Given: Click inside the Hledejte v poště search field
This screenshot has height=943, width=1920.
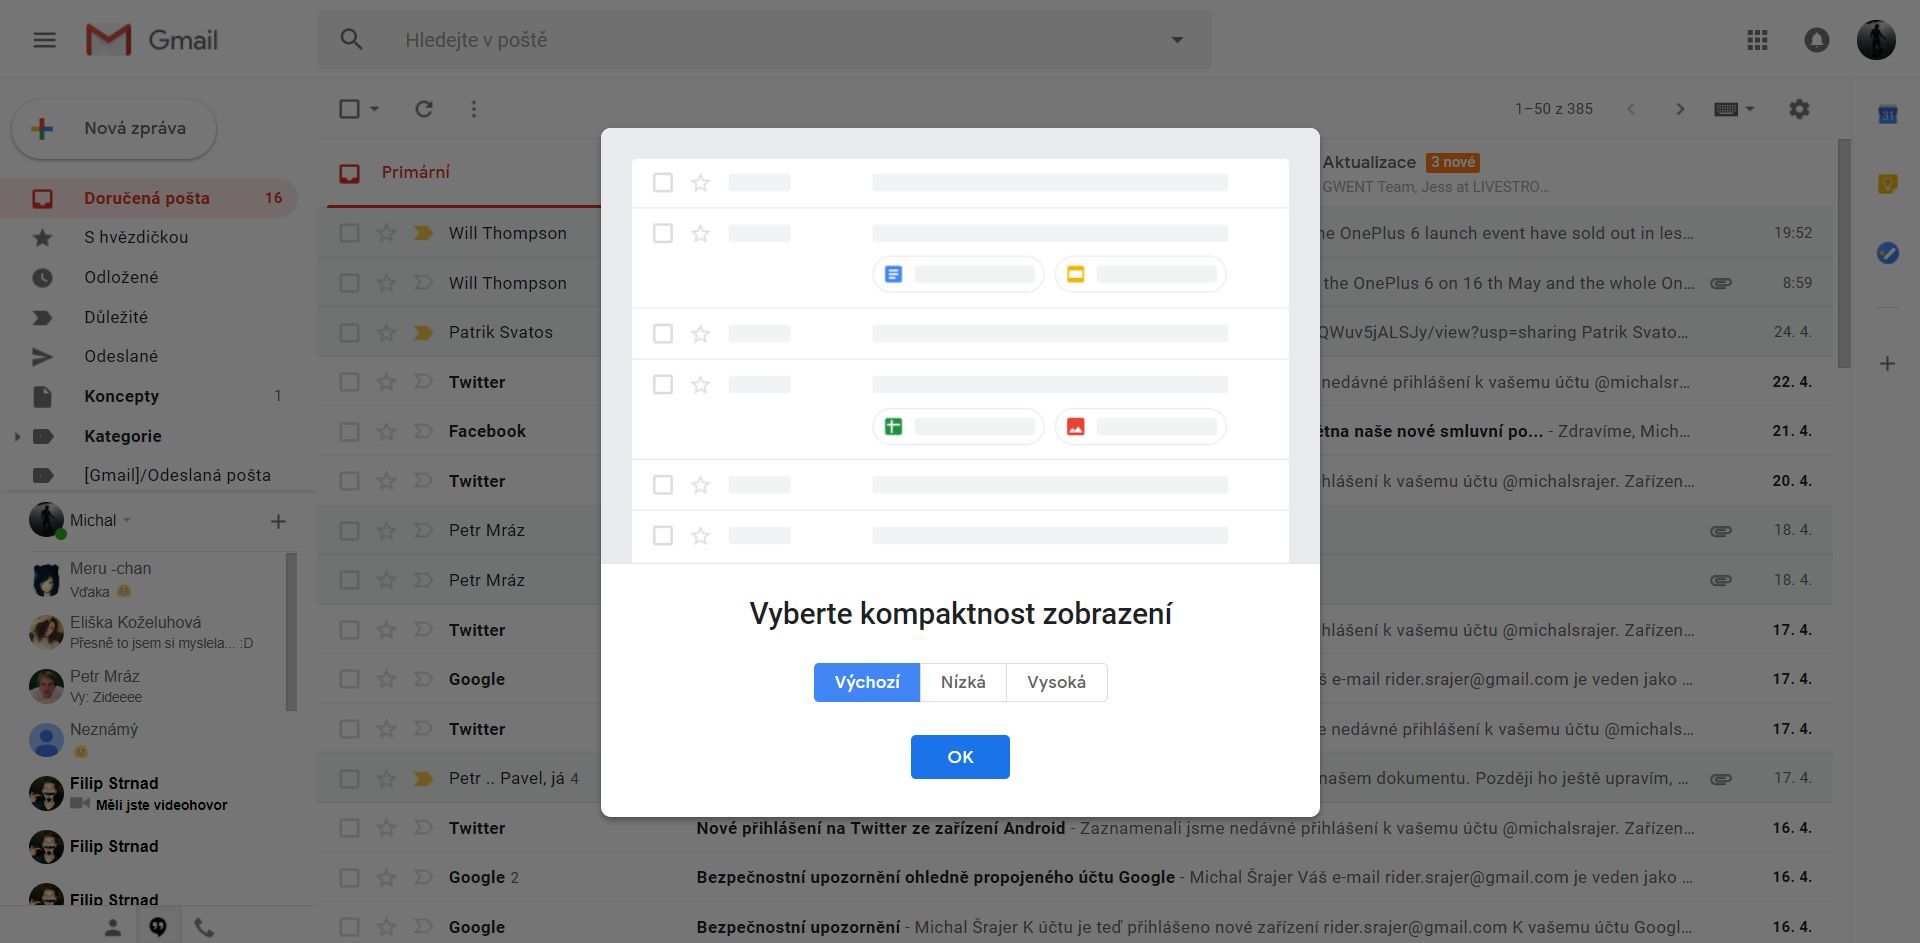Looking at the screenshot, I should [700, 40].
